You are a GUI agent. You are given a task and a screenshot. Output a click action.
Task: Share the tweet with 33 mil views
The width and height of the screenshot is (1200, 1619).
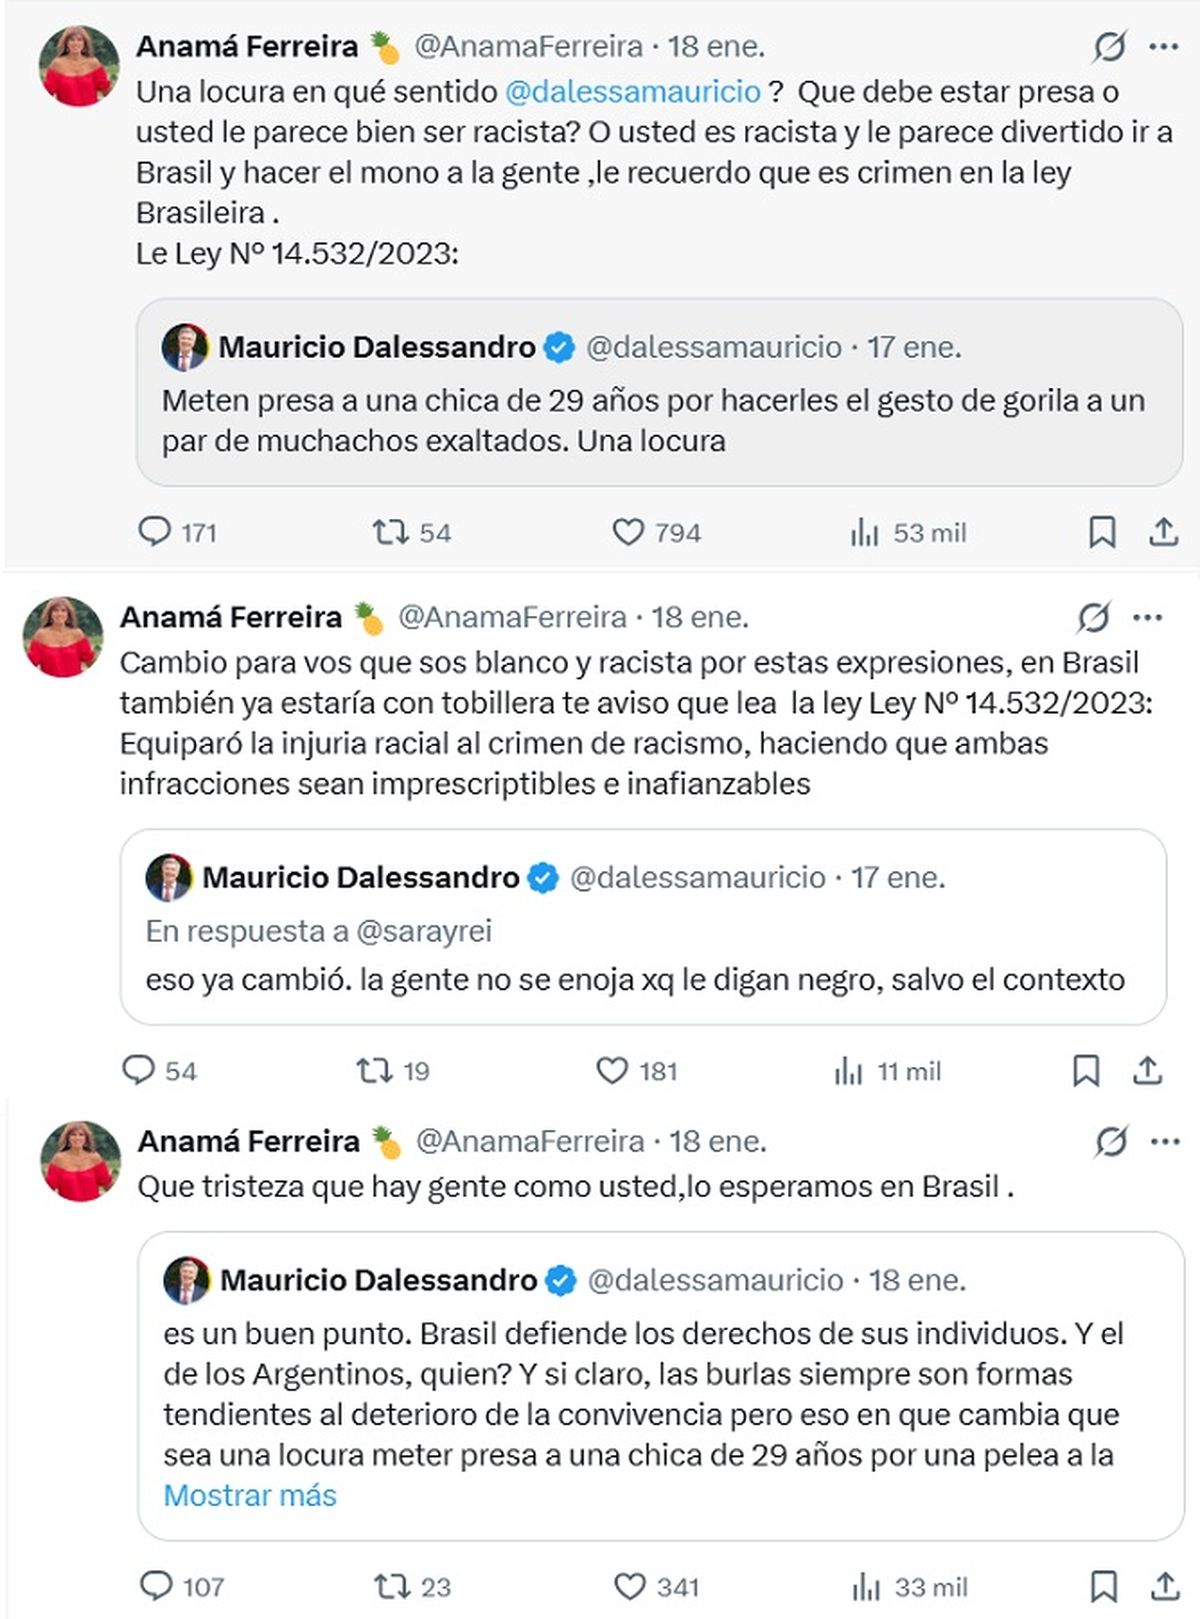1165,1586
